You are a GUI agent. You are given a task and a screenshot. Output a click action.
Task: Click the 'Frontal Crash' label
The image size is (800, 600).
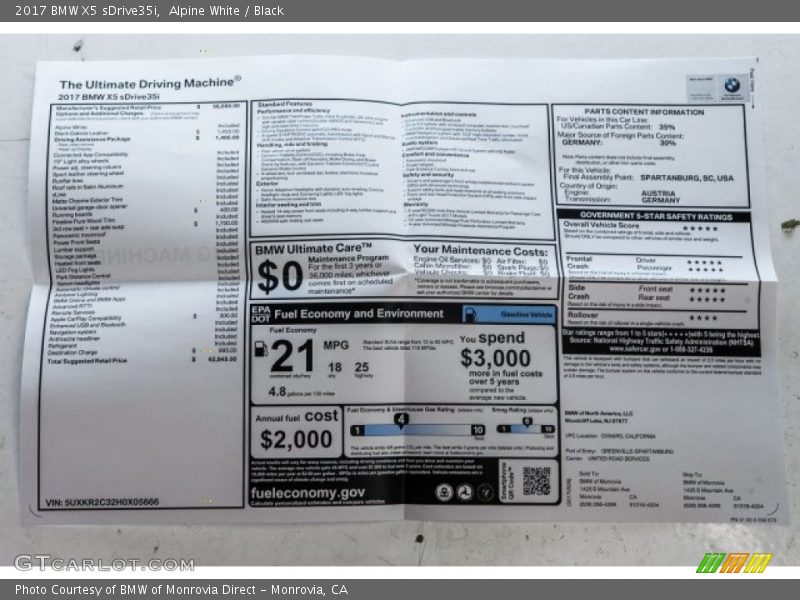point(579,262)
